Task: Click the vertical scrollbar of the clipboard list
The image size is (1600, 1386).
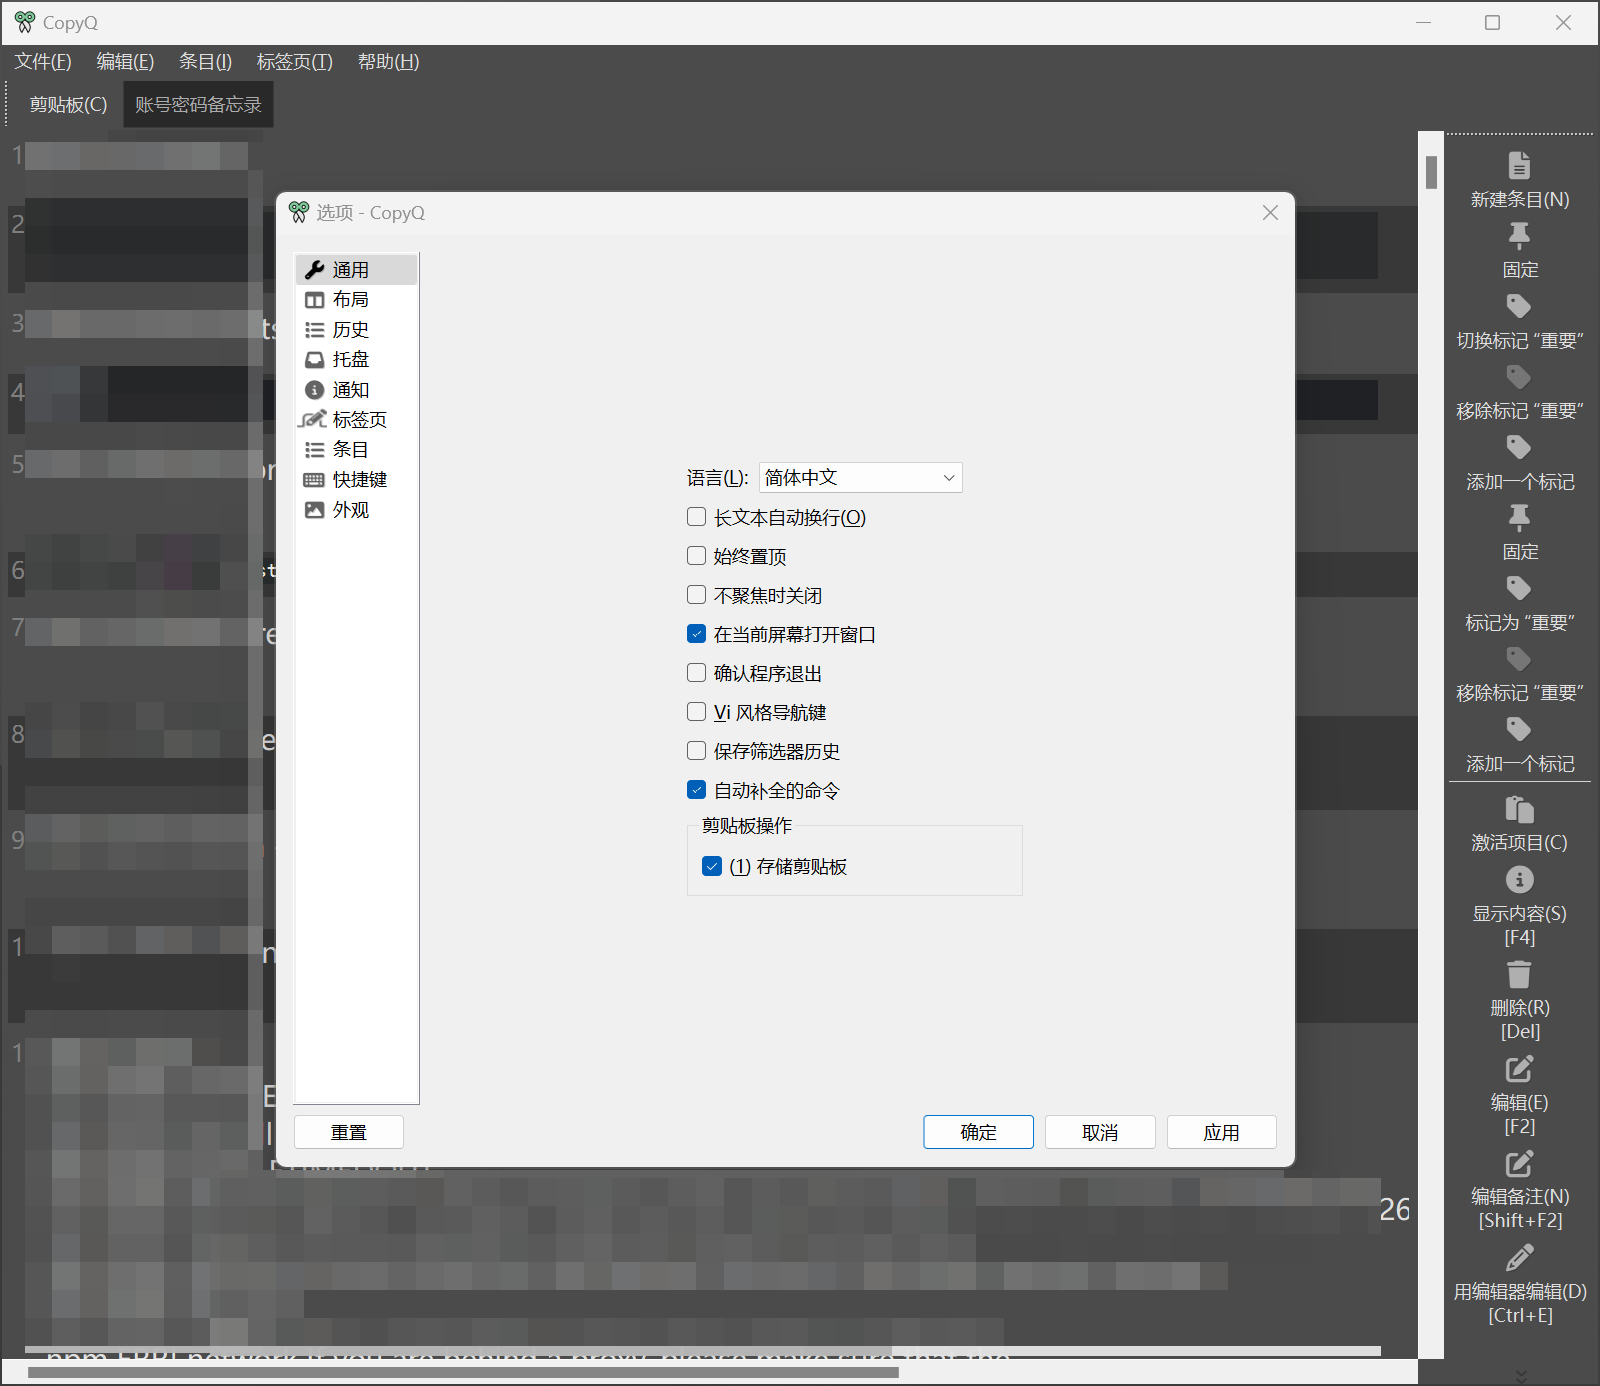Action: 1431,744
